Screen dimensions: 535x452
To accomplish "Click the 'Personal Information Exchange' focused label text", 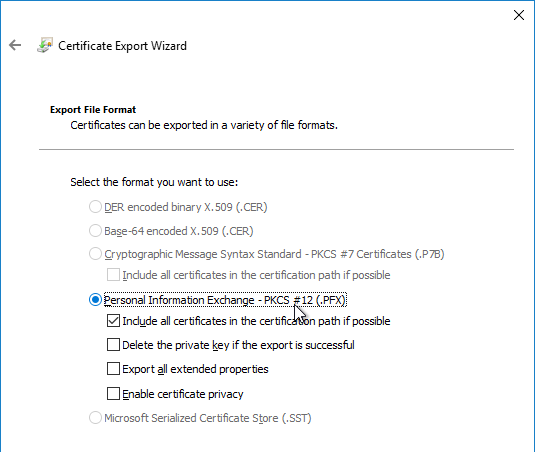I will 225,300.
